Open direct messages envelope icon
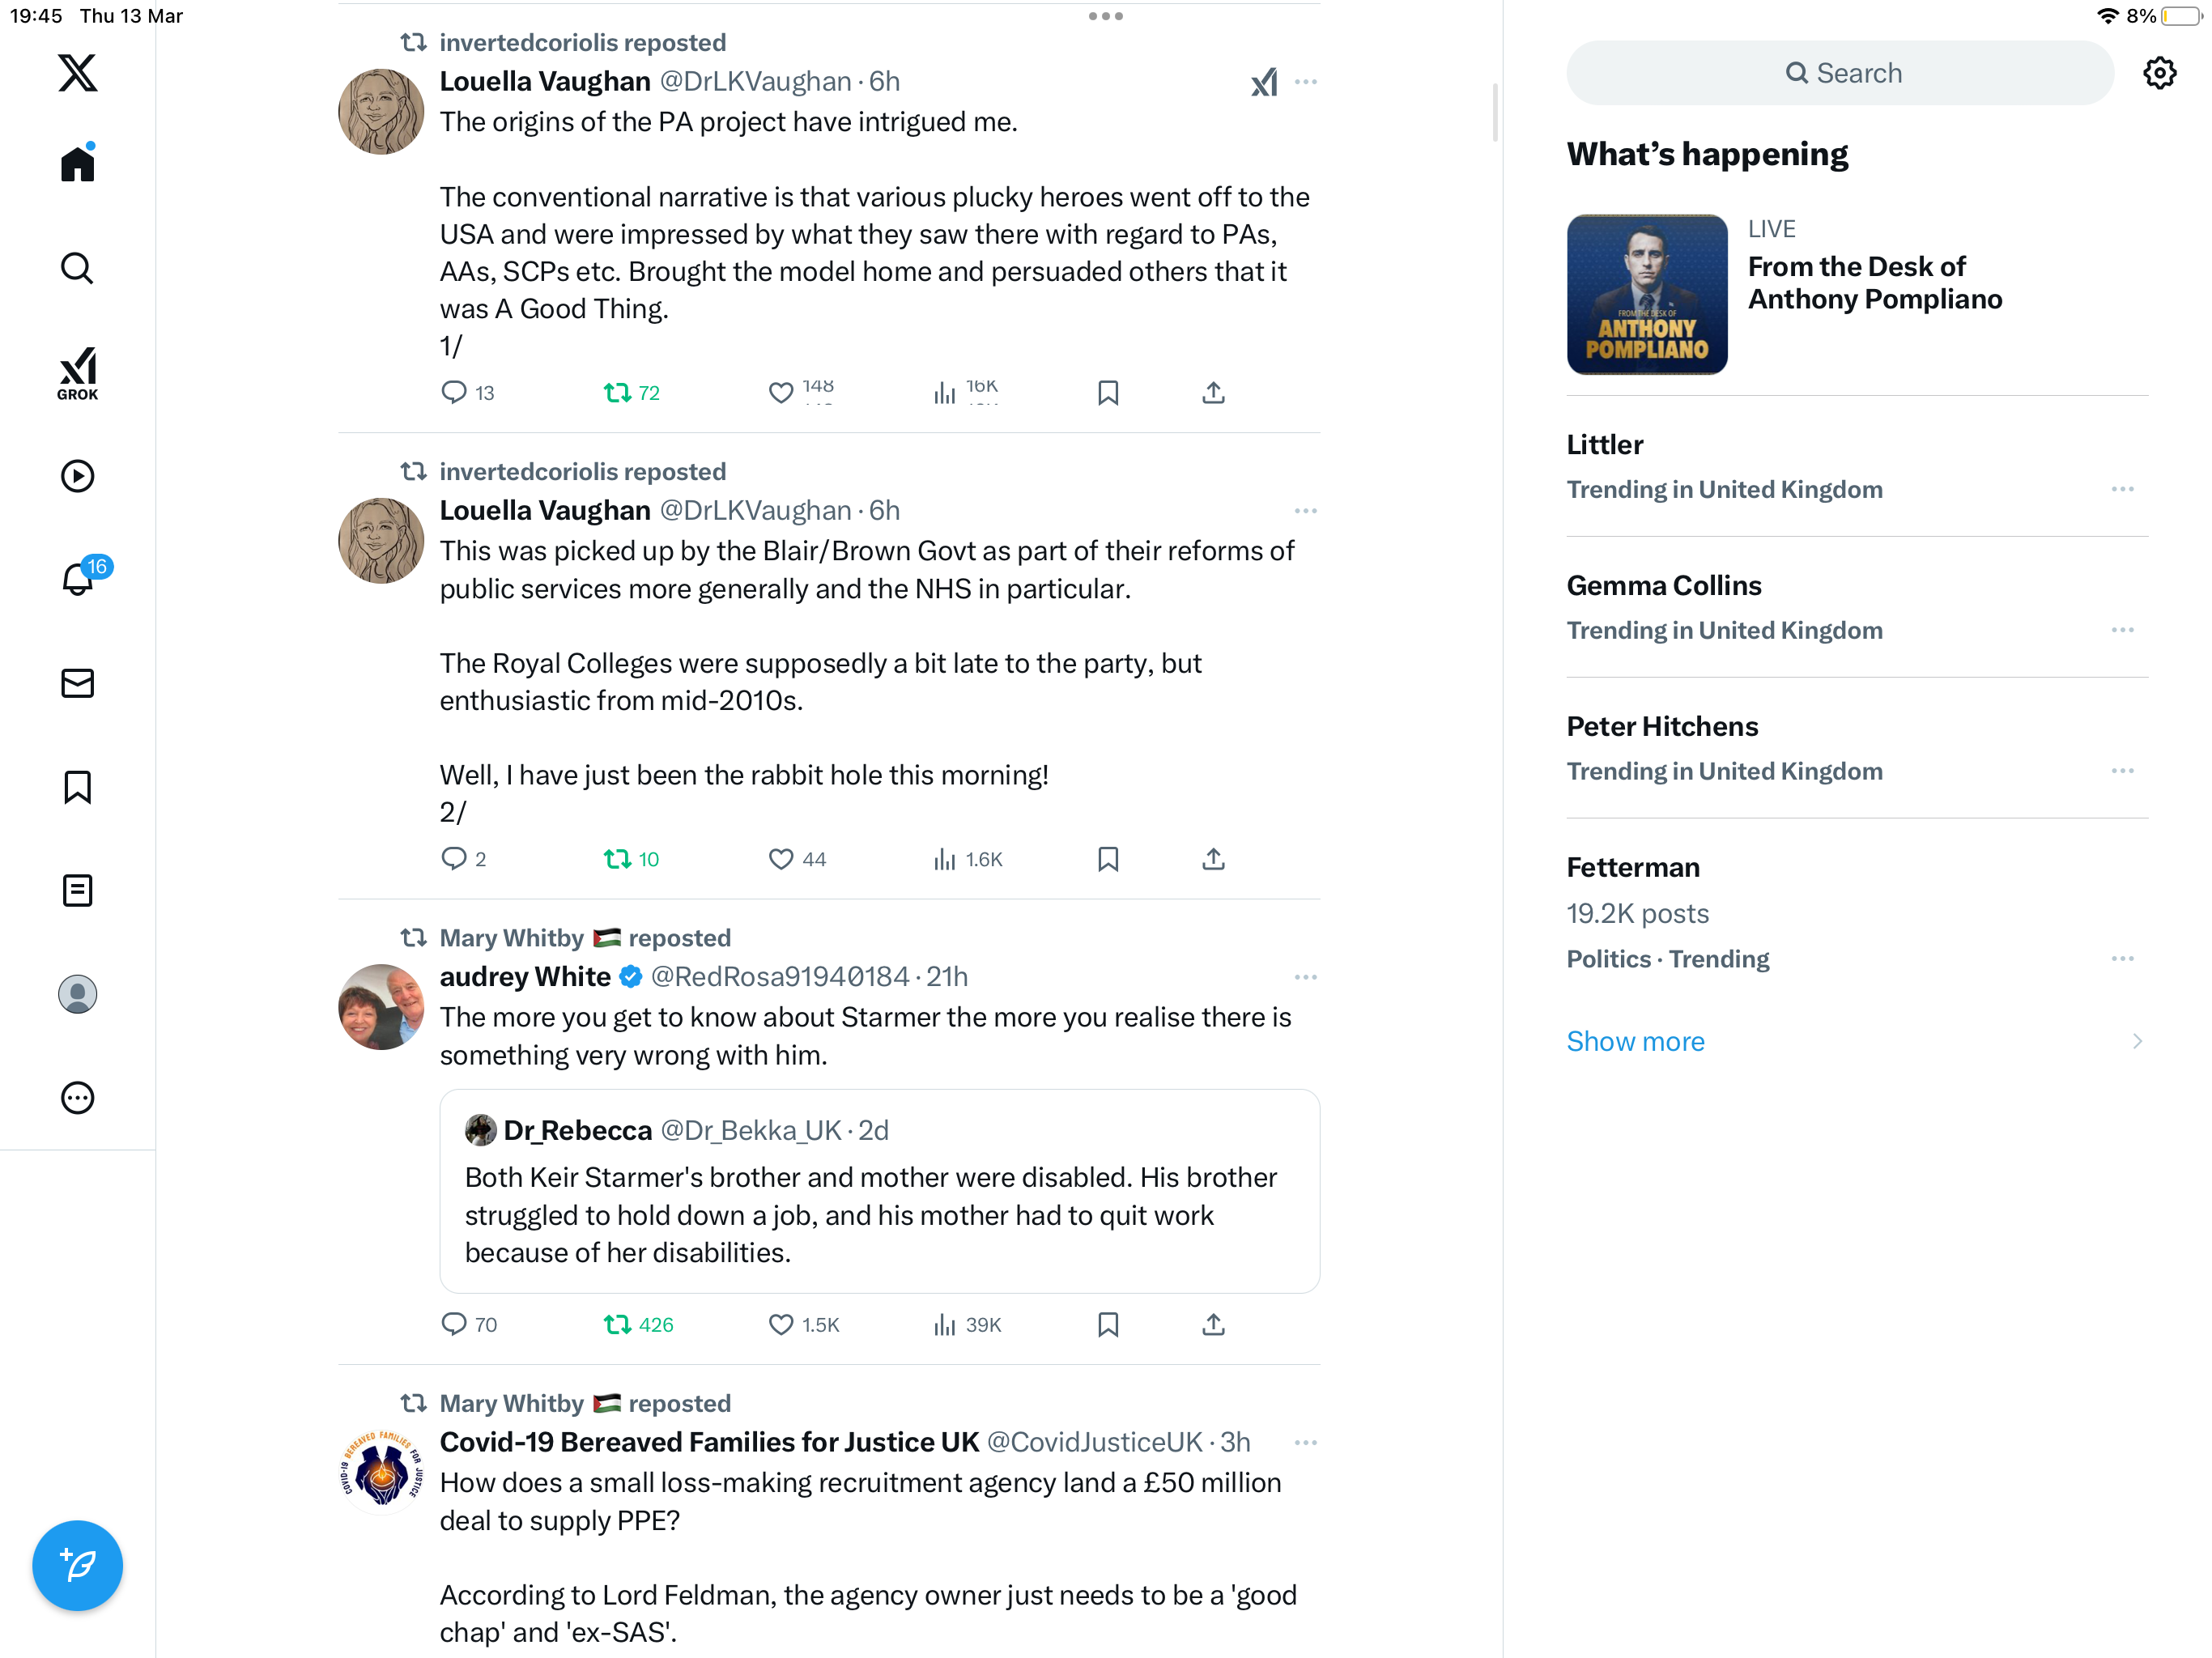This screenshot has width=2212, height=1658. (x=77, y=683)
